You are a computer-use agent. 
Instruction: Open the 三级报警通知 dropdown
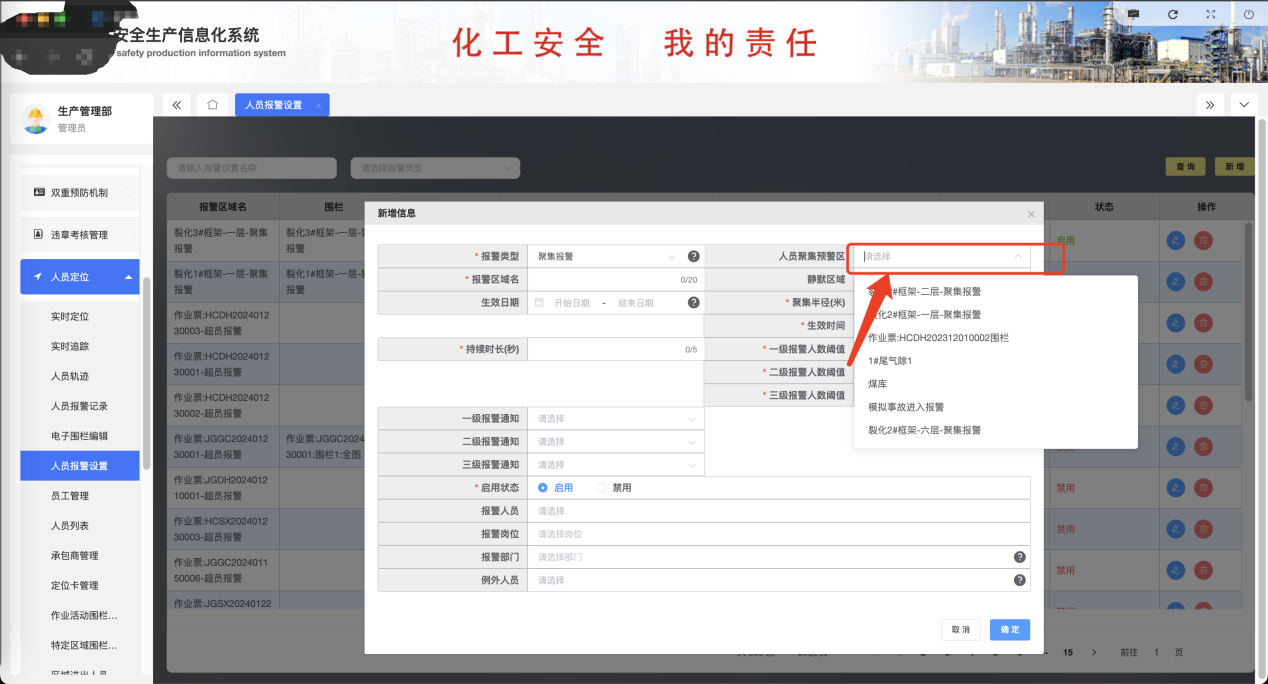pos(615,465)
